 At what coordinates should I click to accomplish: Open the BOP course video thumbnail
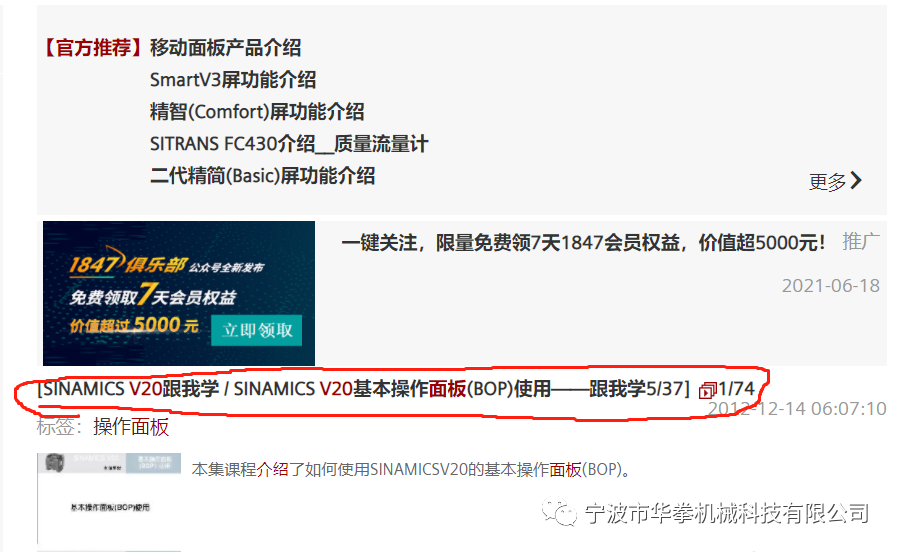click(x=109, y=498)
